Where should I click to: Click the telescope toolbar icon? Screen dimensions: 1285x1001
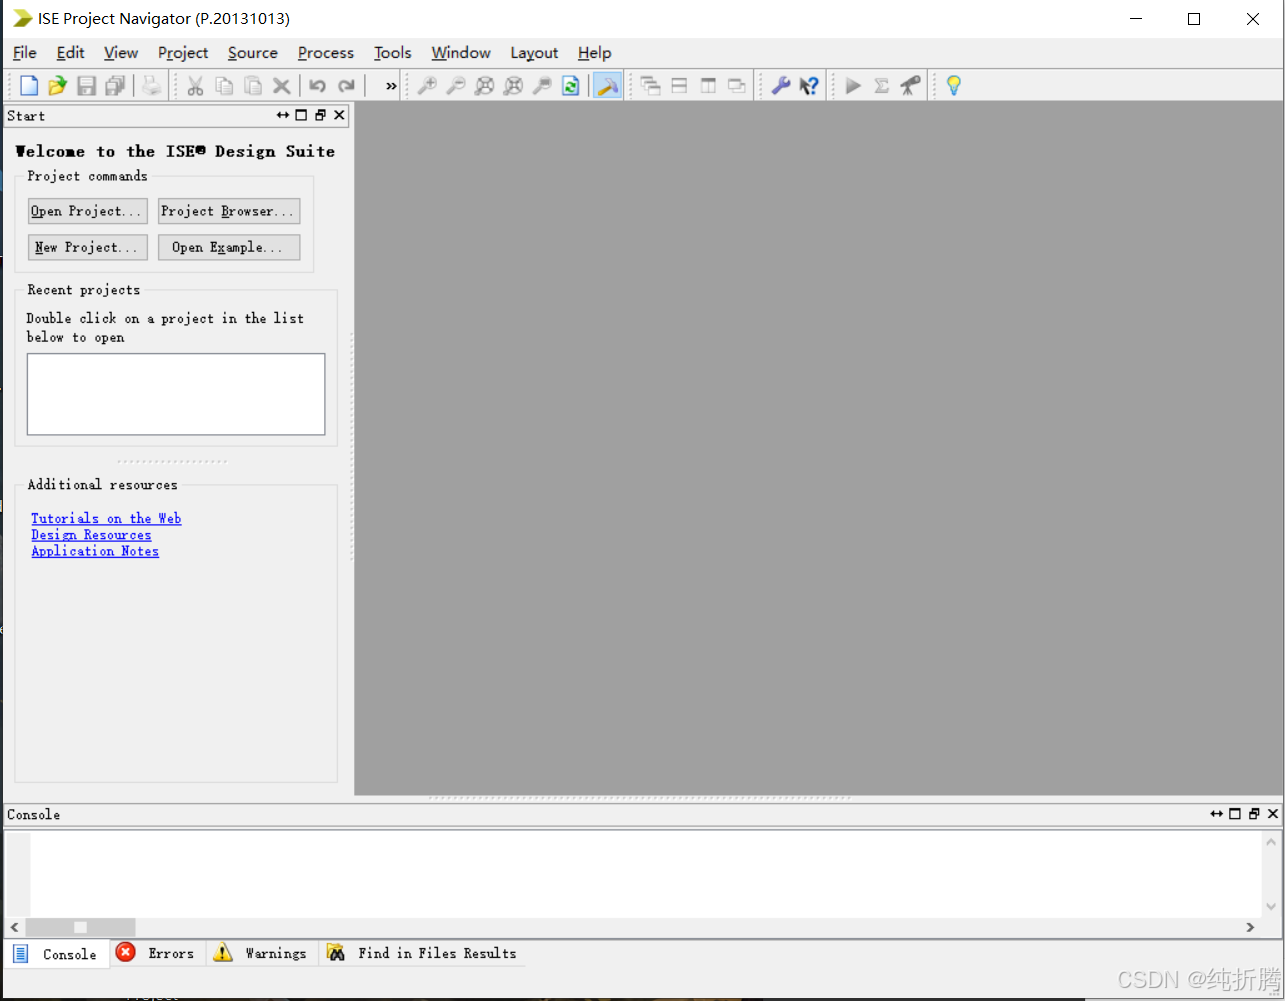pos(910,86)
